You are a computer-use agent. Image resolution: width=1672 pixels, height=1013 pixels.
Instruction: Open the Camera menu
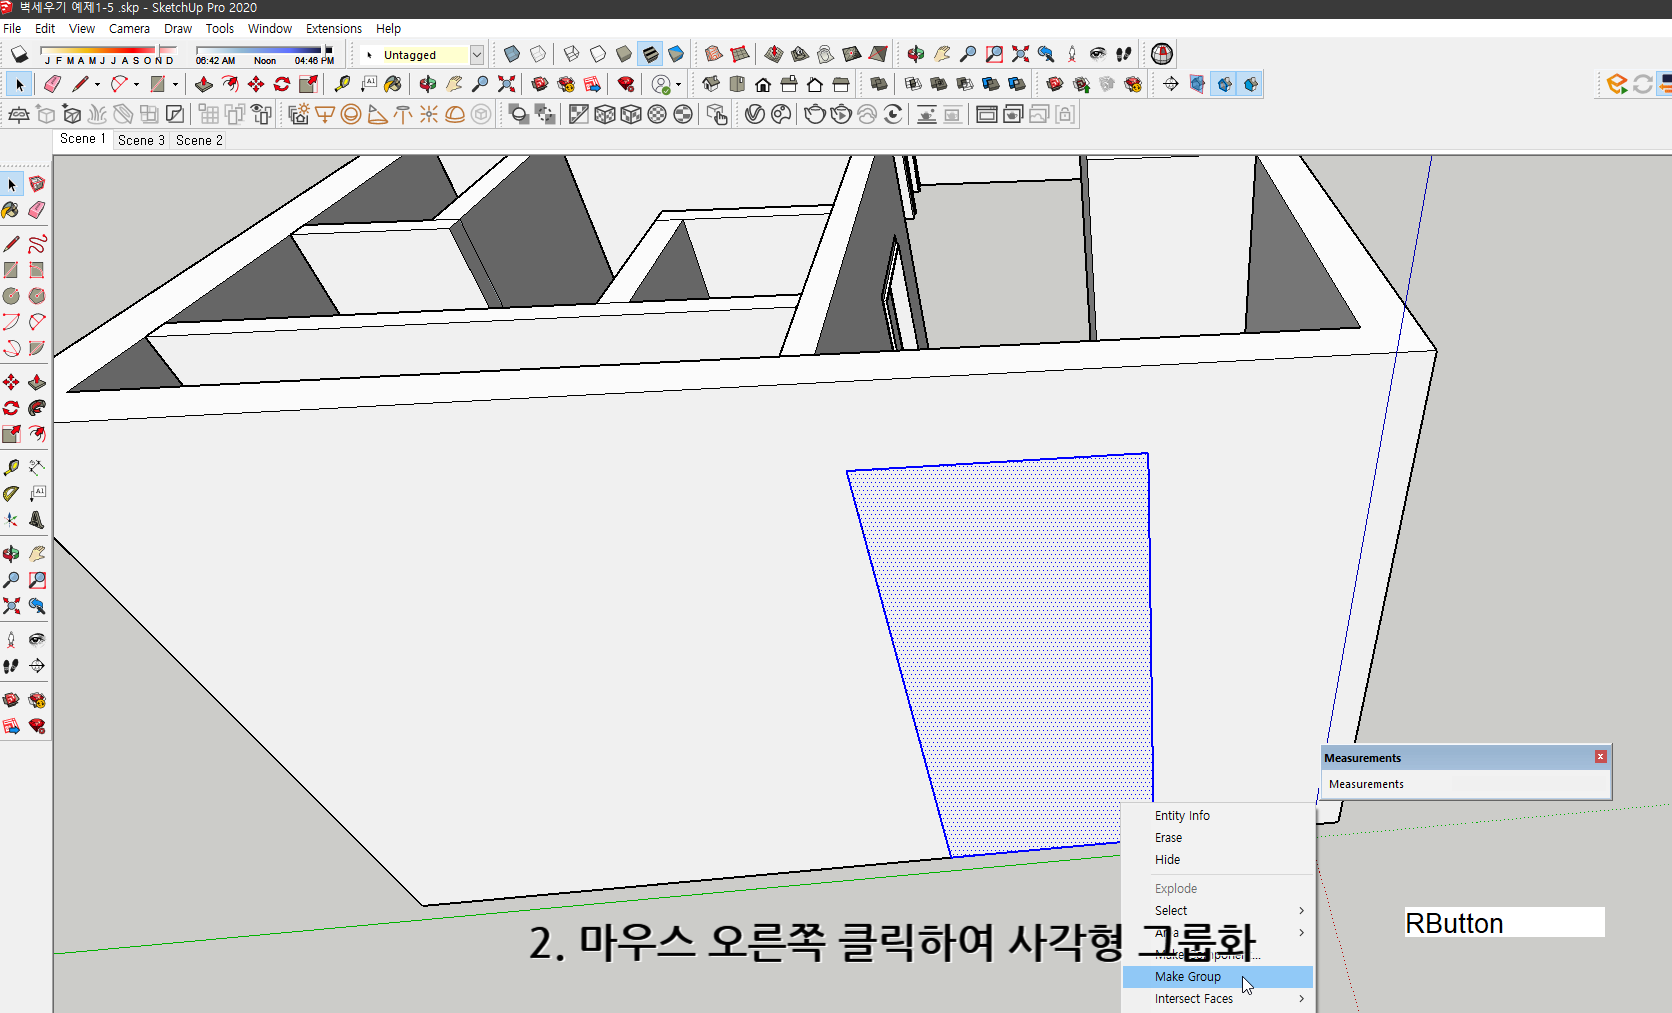click(x=129, y=28)
